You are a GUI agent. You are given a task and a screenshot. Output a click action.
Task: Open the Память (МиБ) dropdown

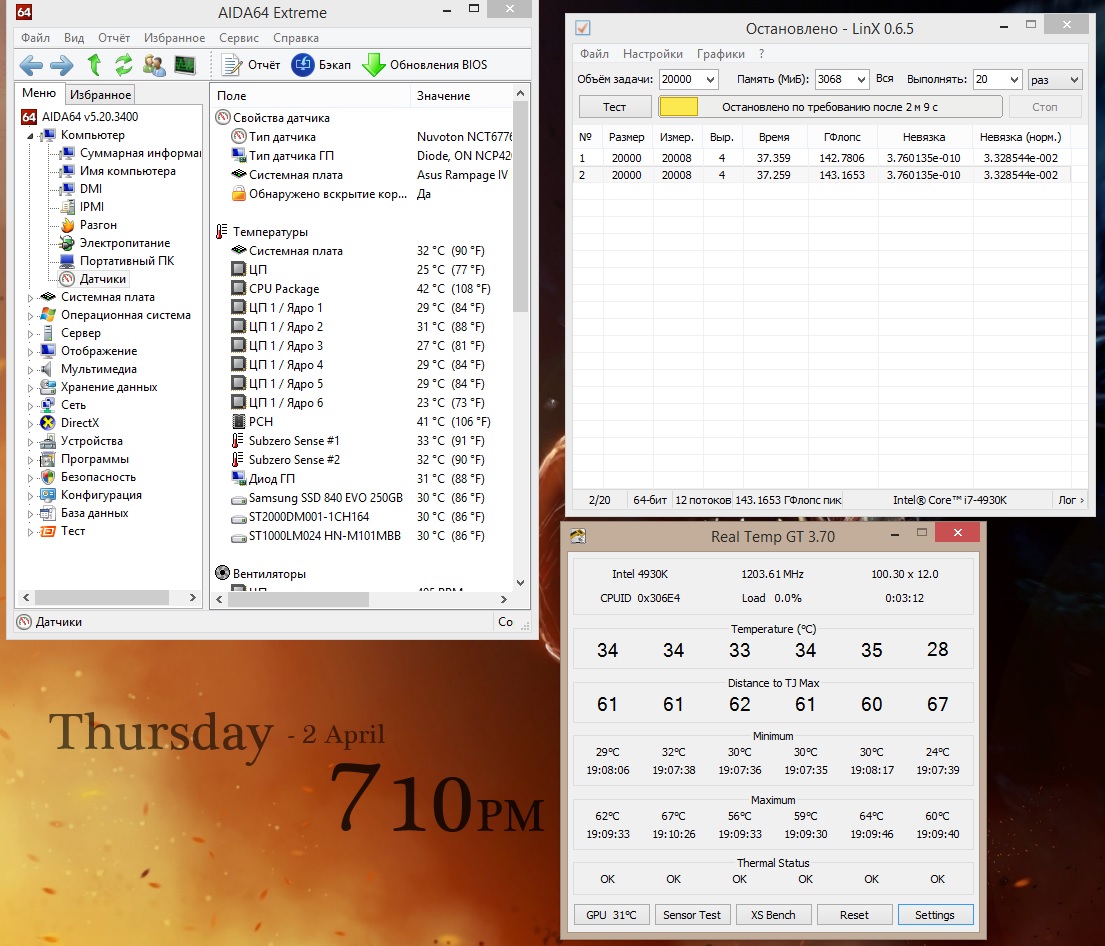point(860,80)
